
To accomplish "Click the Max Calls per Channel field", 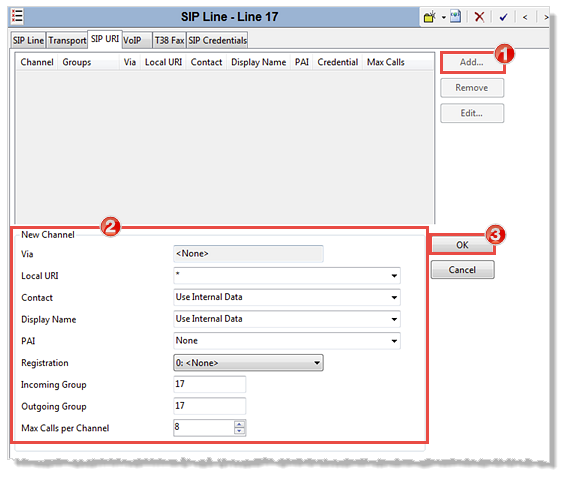I will (204, 428).
